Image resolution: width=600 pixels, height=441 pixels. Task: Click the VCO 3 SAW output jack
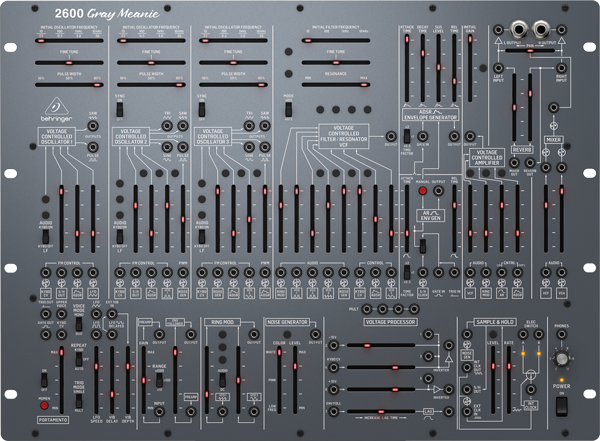[x=265, y=126]
